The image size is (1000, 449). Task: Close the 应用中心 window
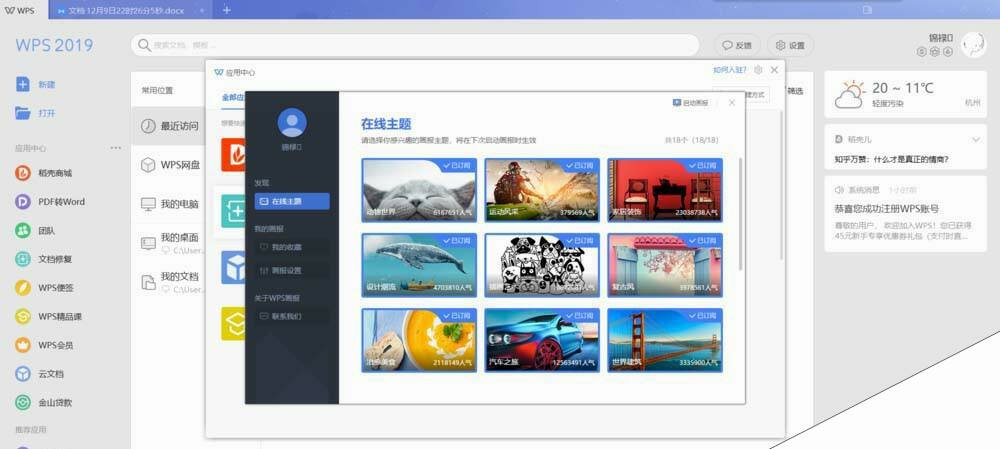[774, 70]
